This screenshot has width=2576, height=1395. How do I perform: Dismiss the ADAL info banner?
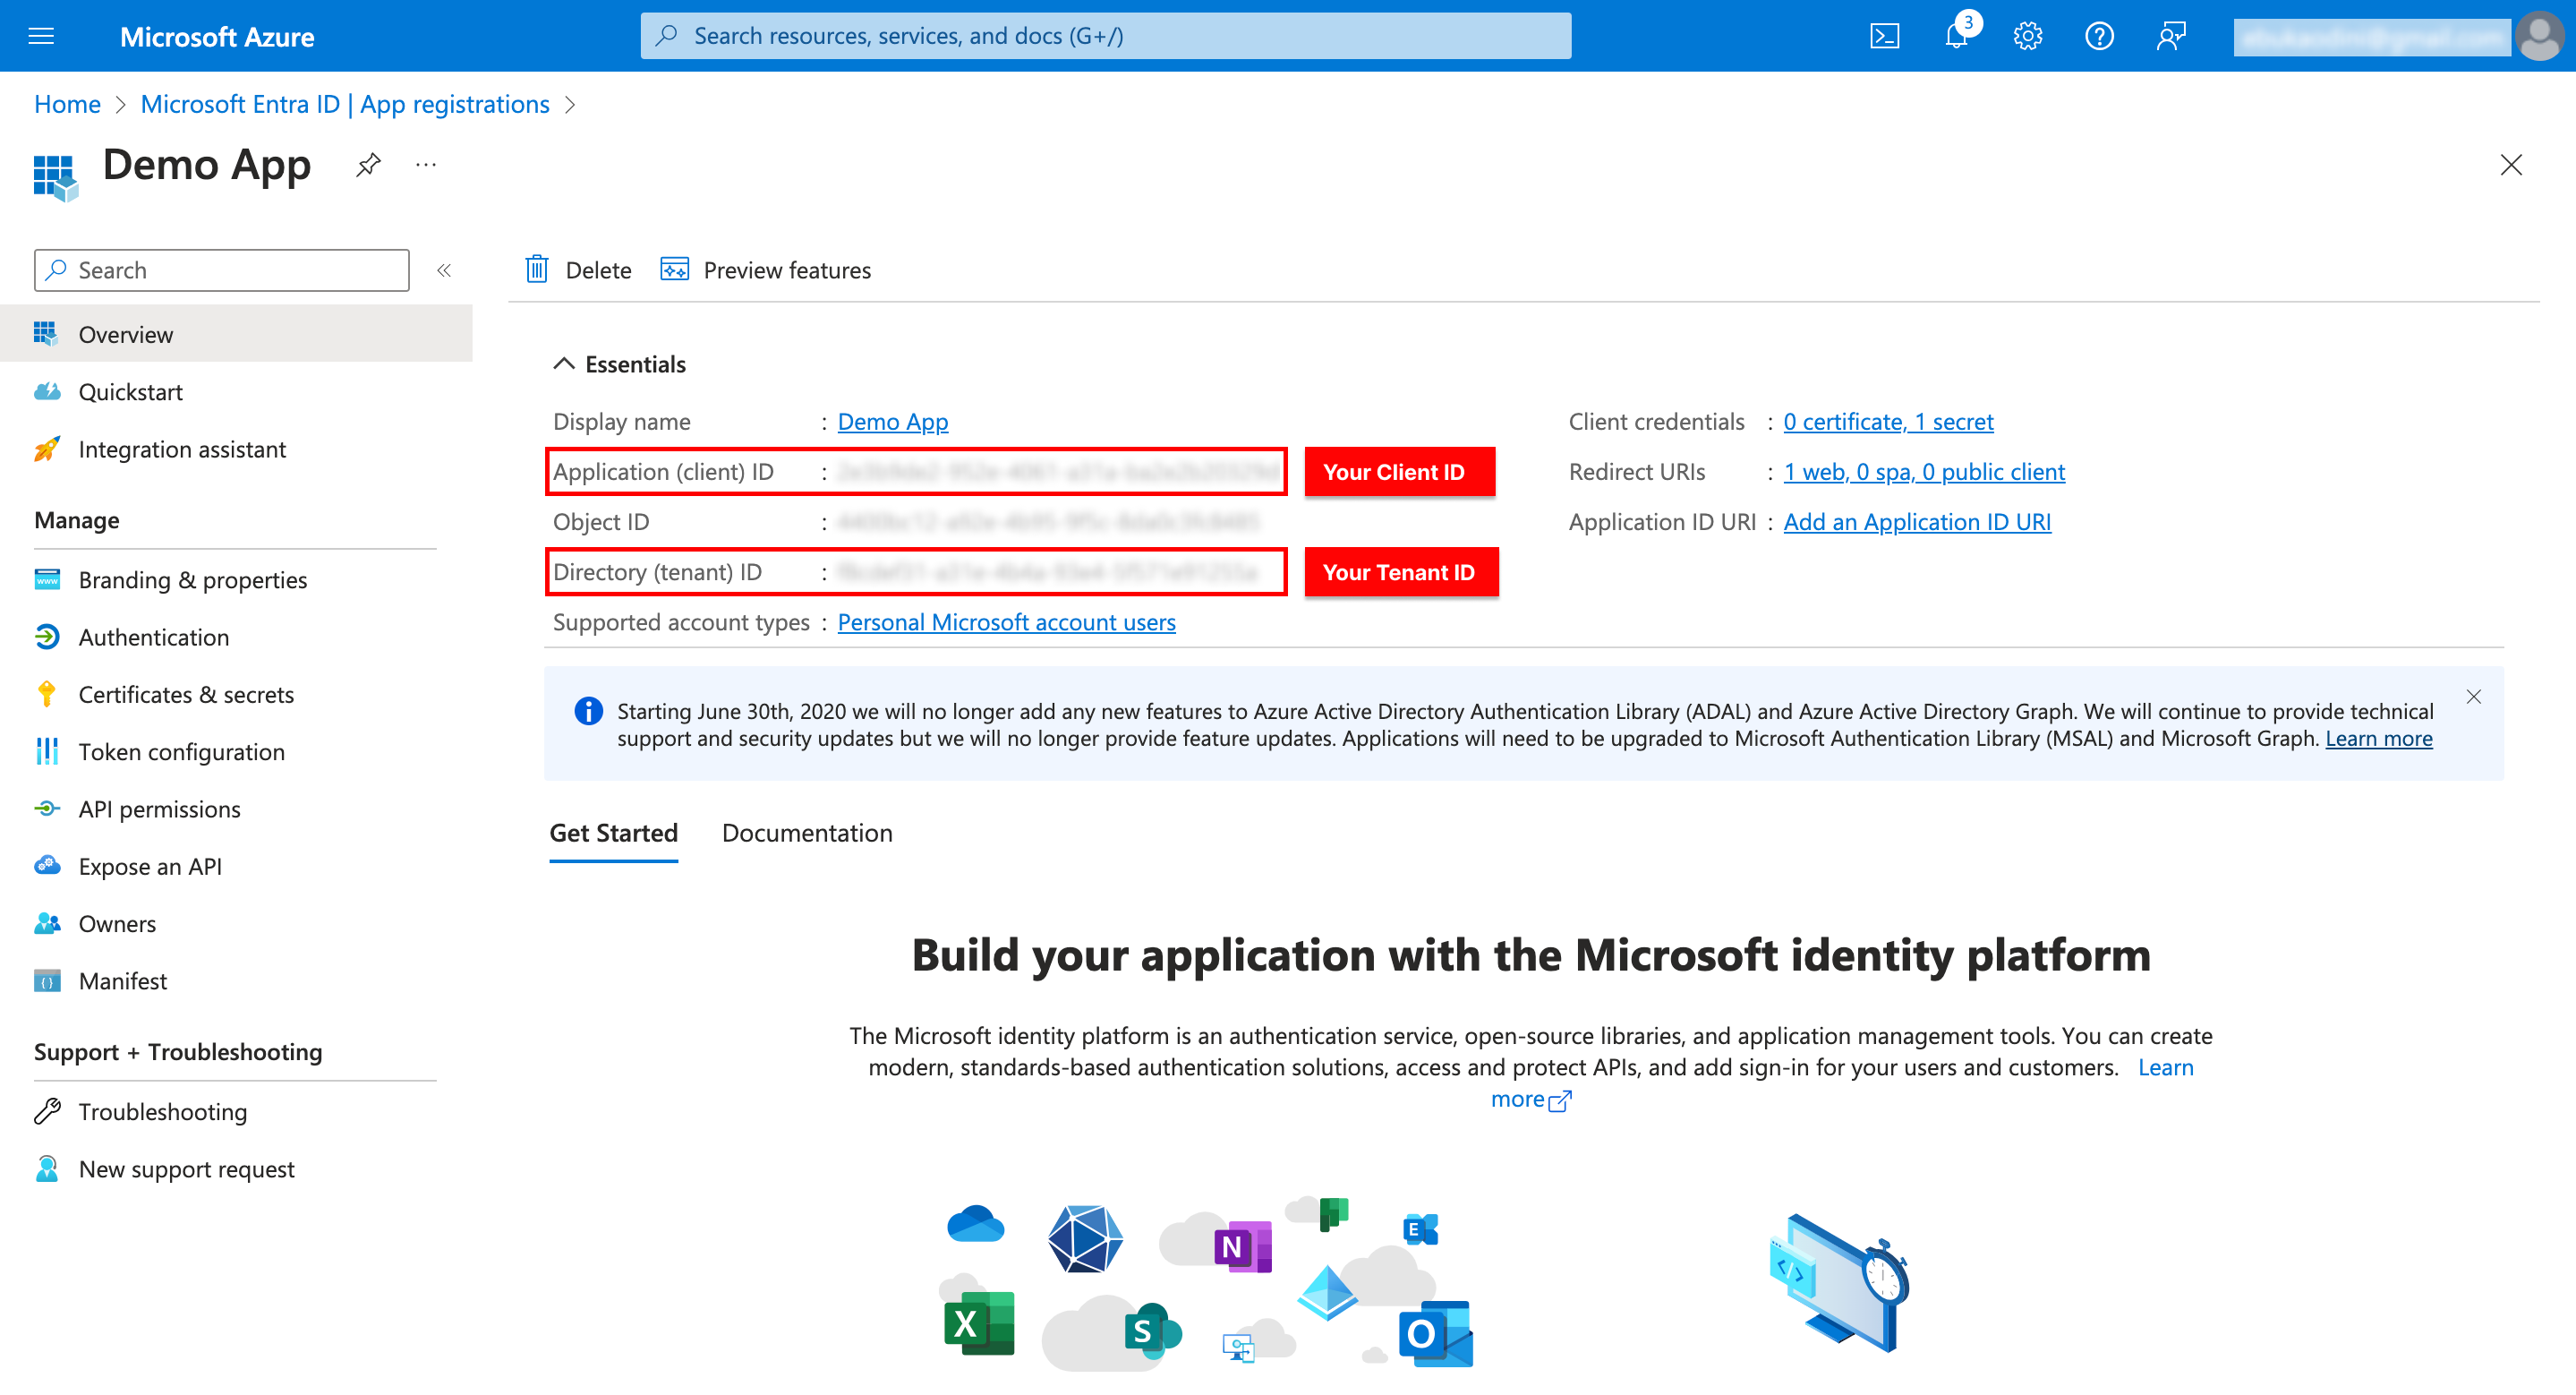tap(2473, 697)
